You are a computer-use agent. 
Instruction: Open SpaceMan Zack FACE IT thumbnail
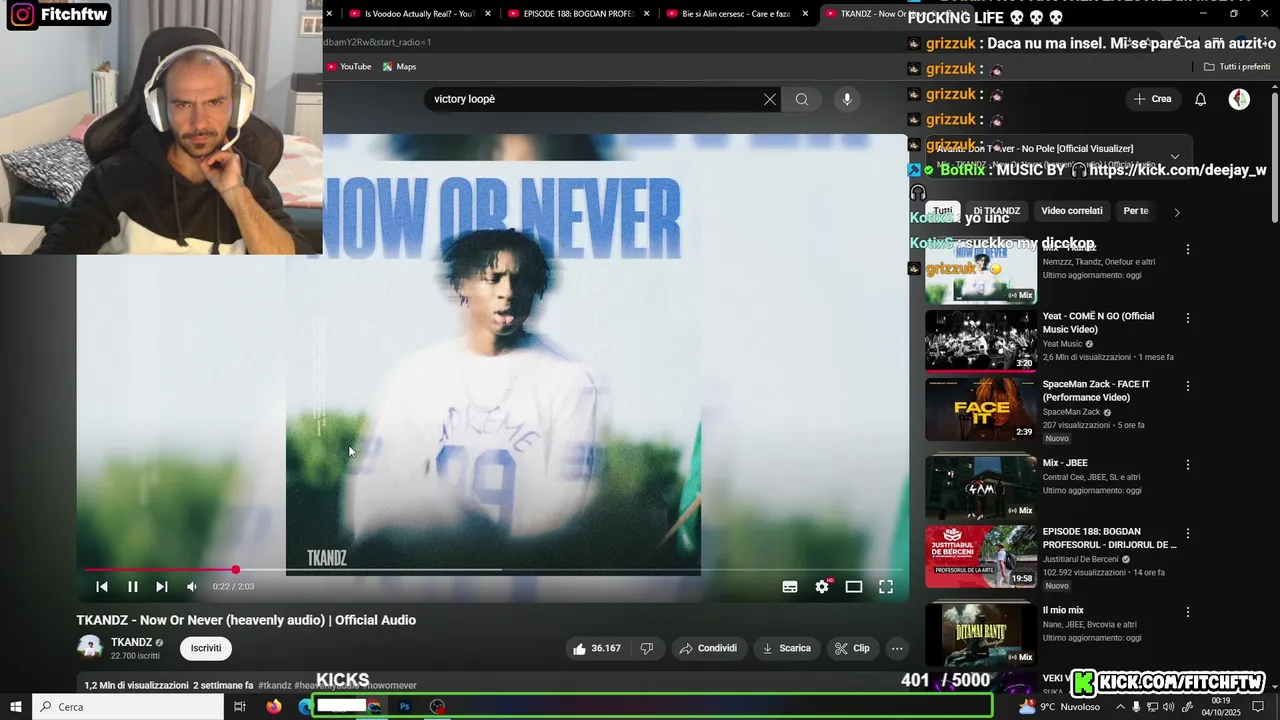981,409
